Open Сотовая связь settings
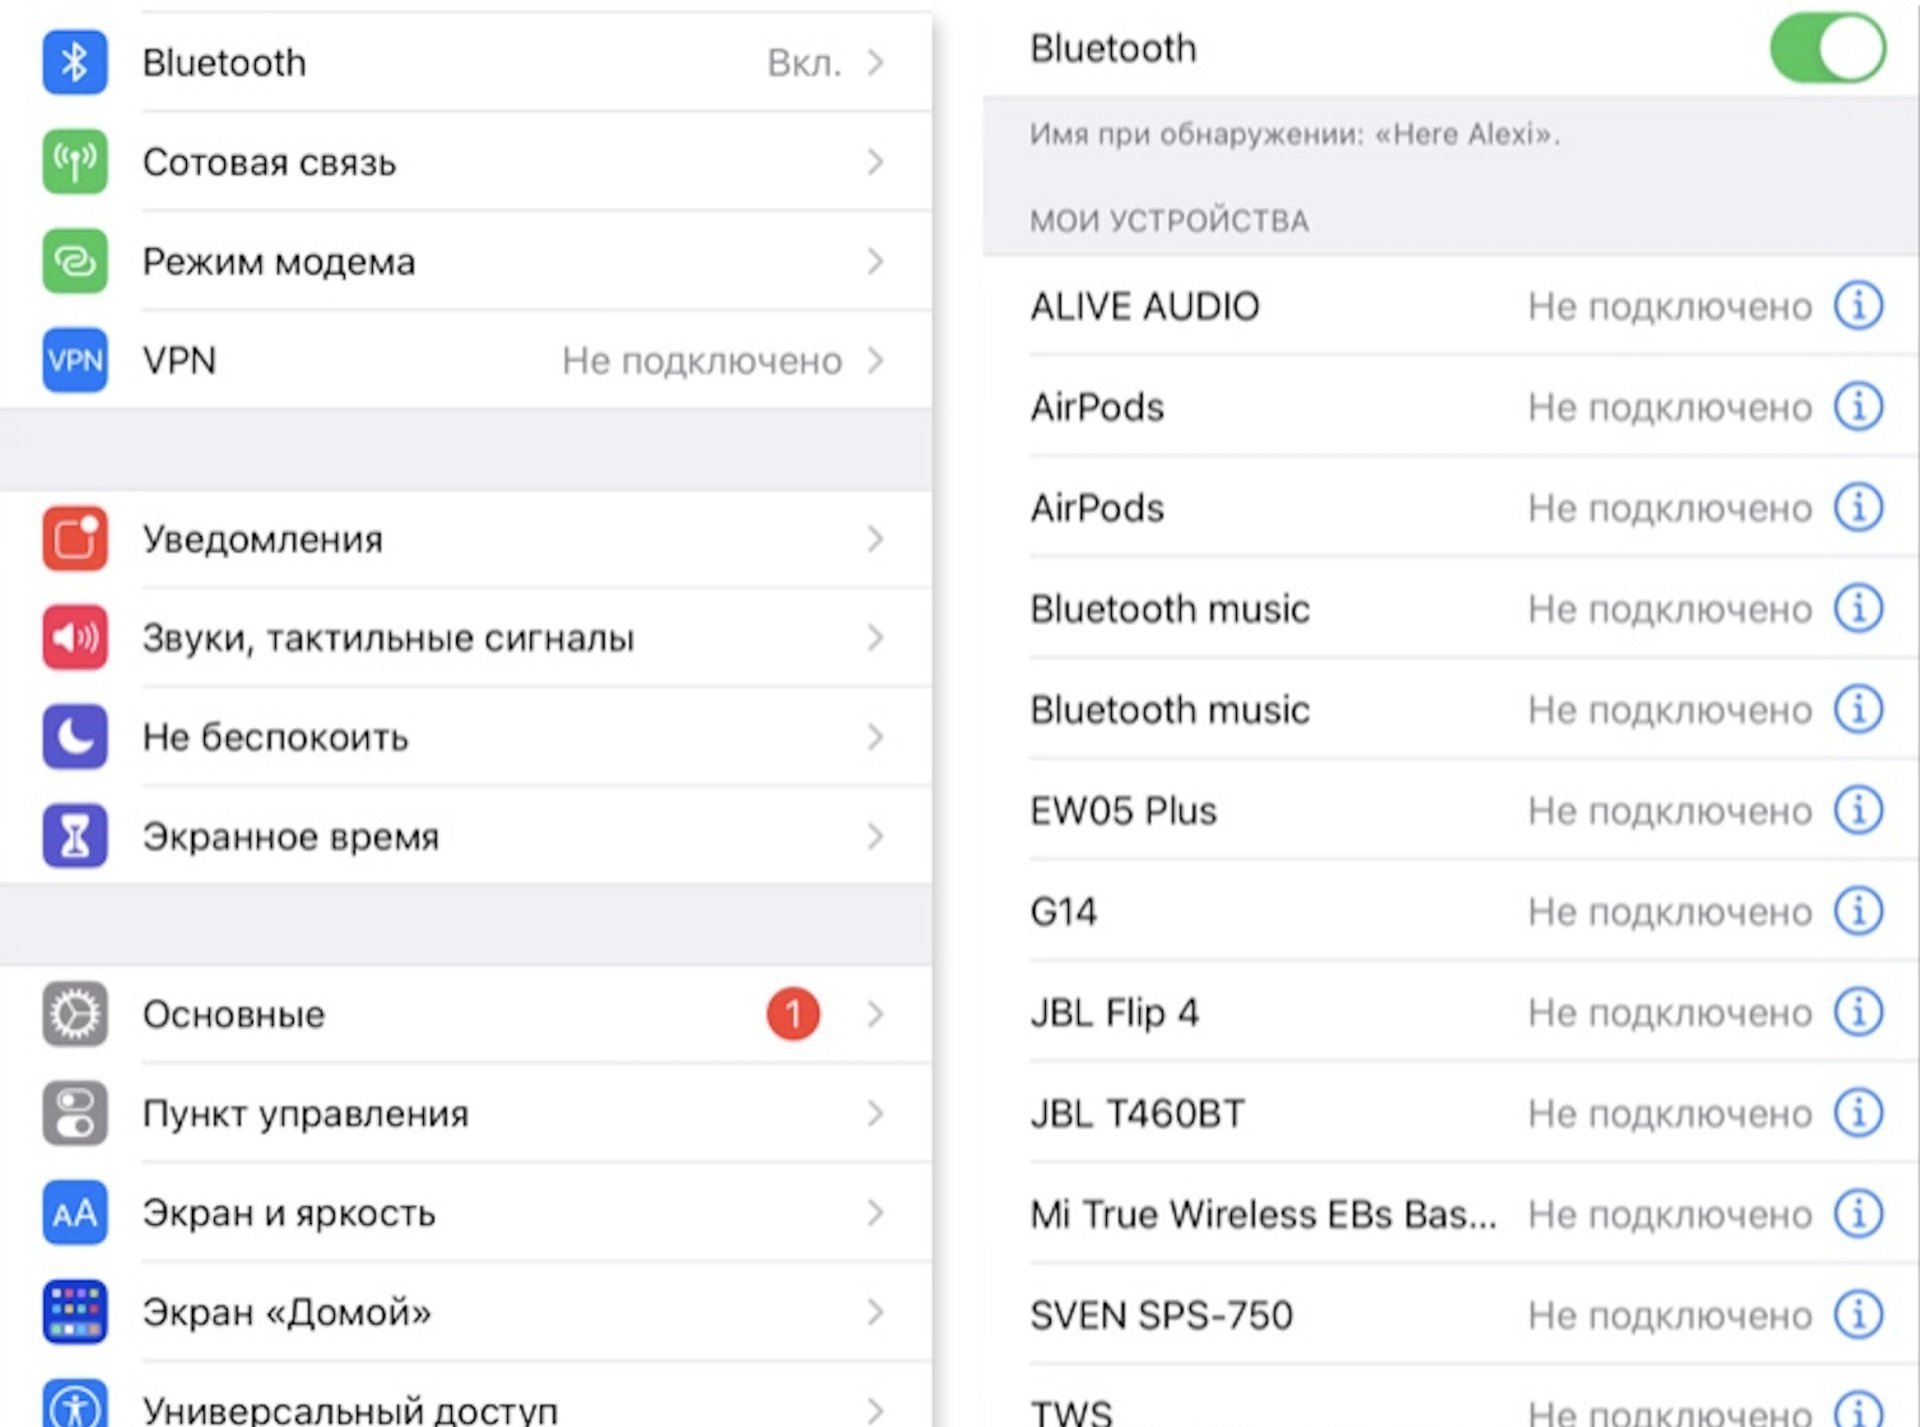The image size is (1920, 1427). pos(466,161)
